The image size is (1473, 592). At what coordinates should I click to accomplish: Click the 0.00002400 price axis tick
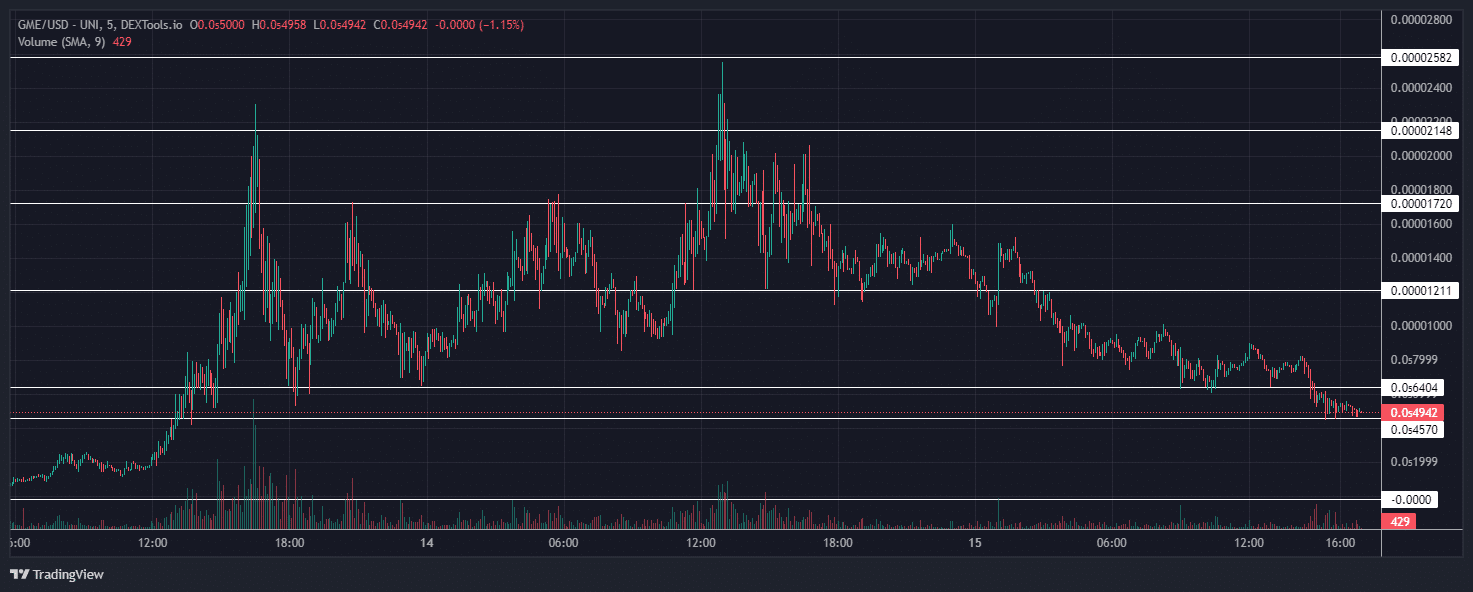pyautogui.click(x=1421, y=87)
